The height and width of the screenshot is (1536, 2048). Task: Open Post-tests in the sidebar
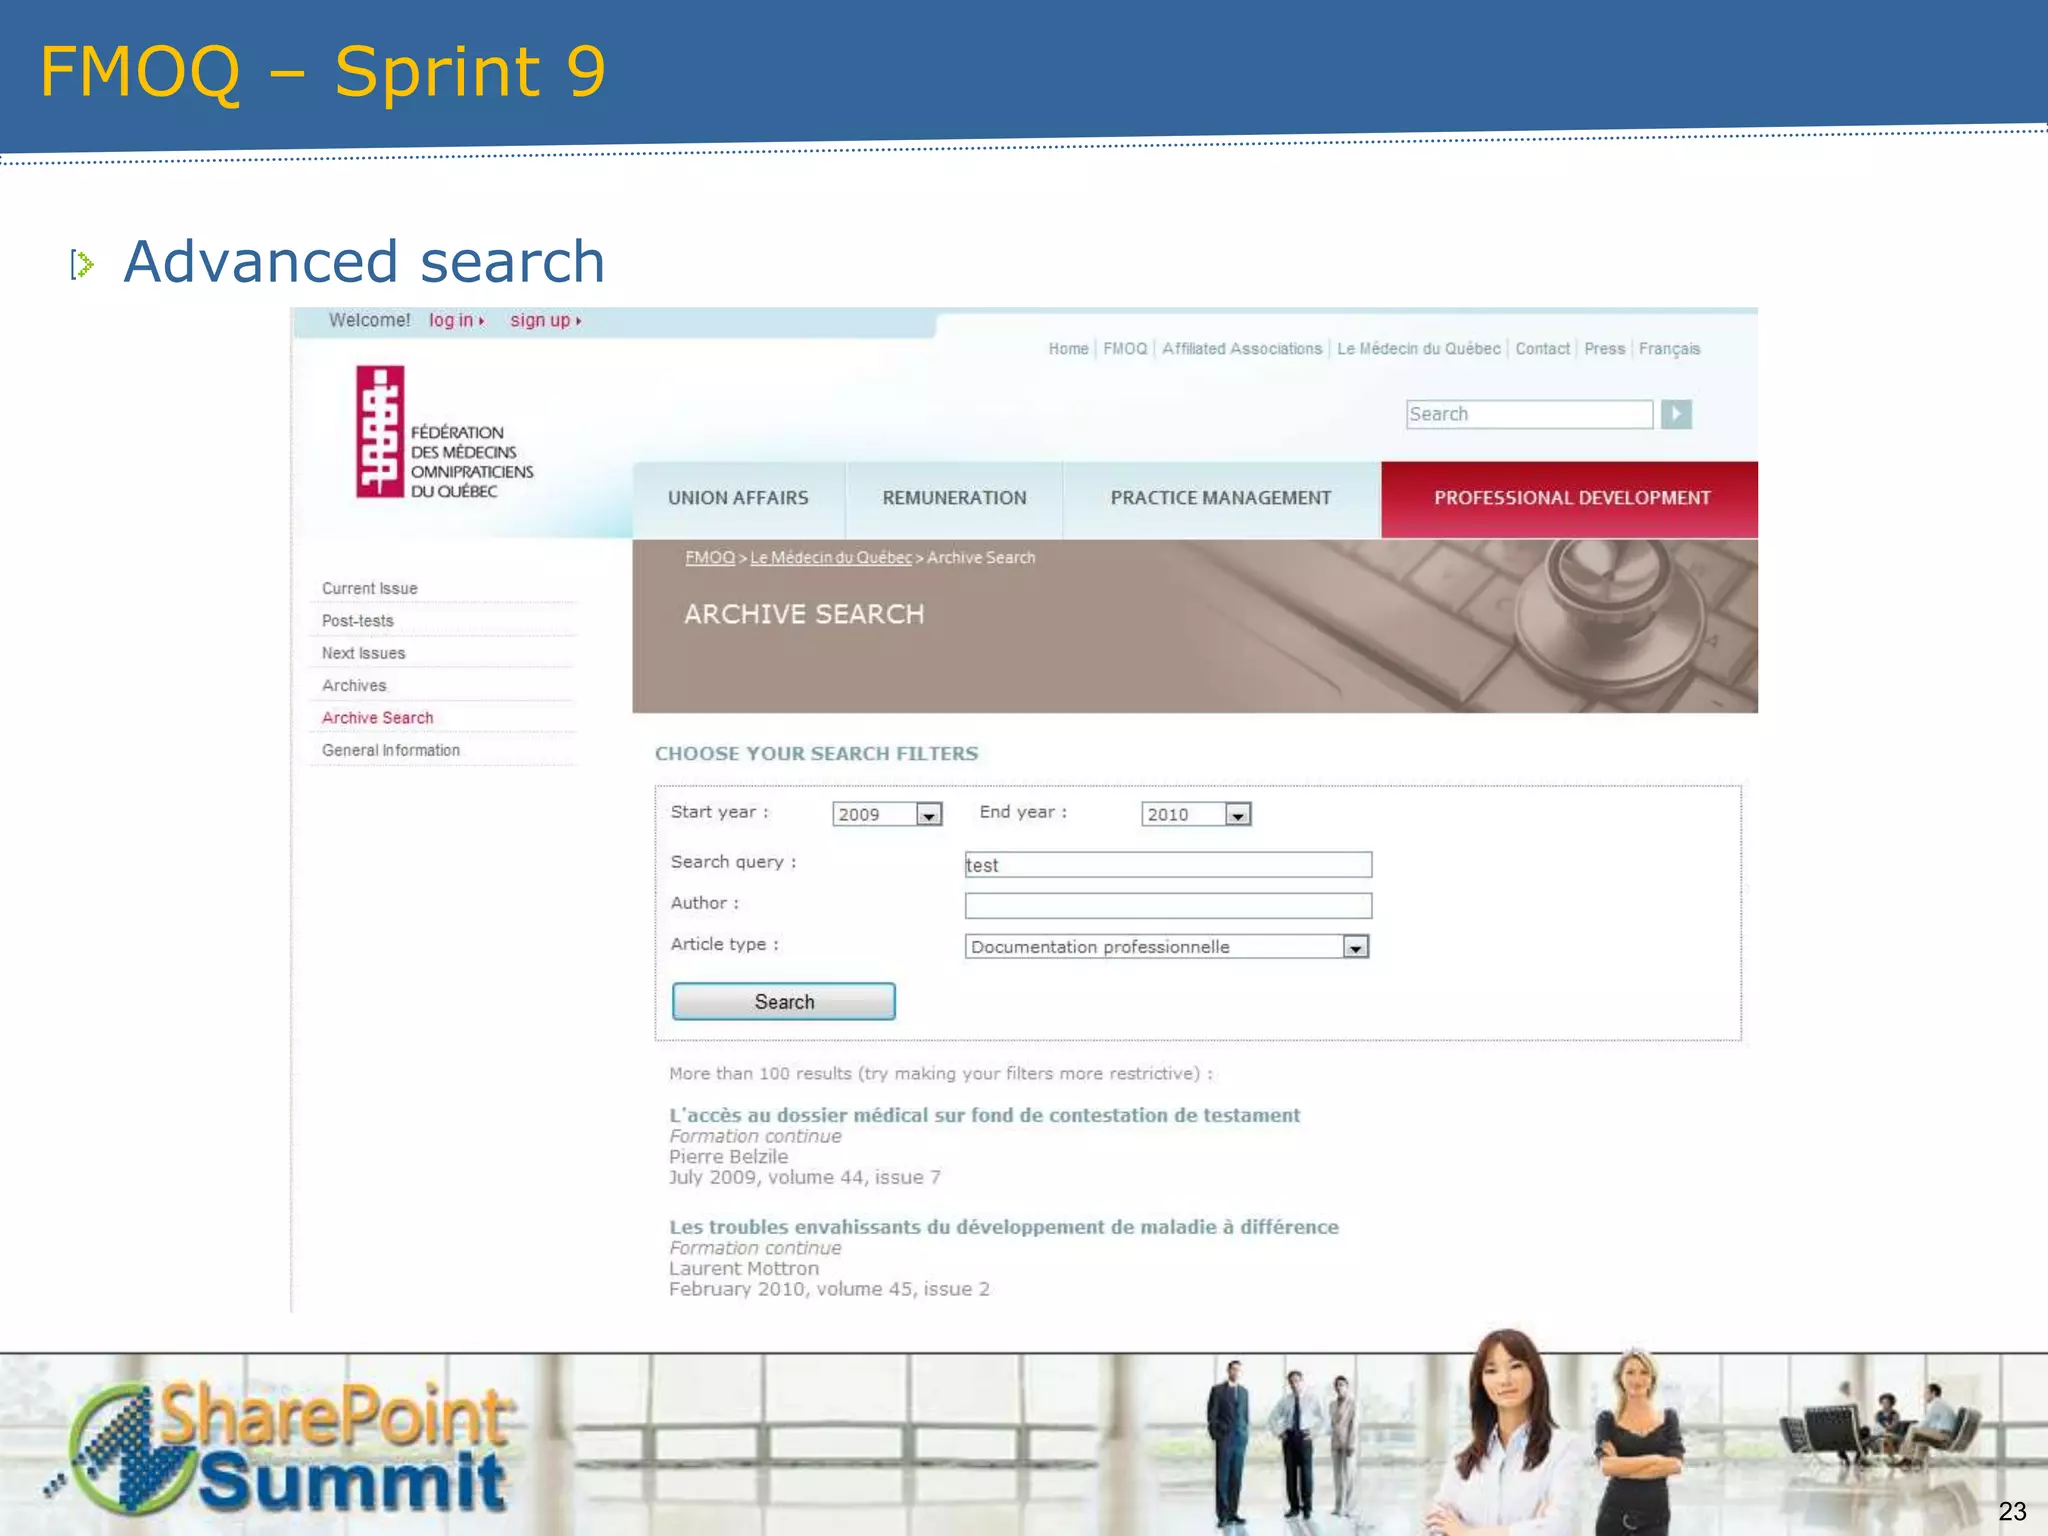point(357,621)
